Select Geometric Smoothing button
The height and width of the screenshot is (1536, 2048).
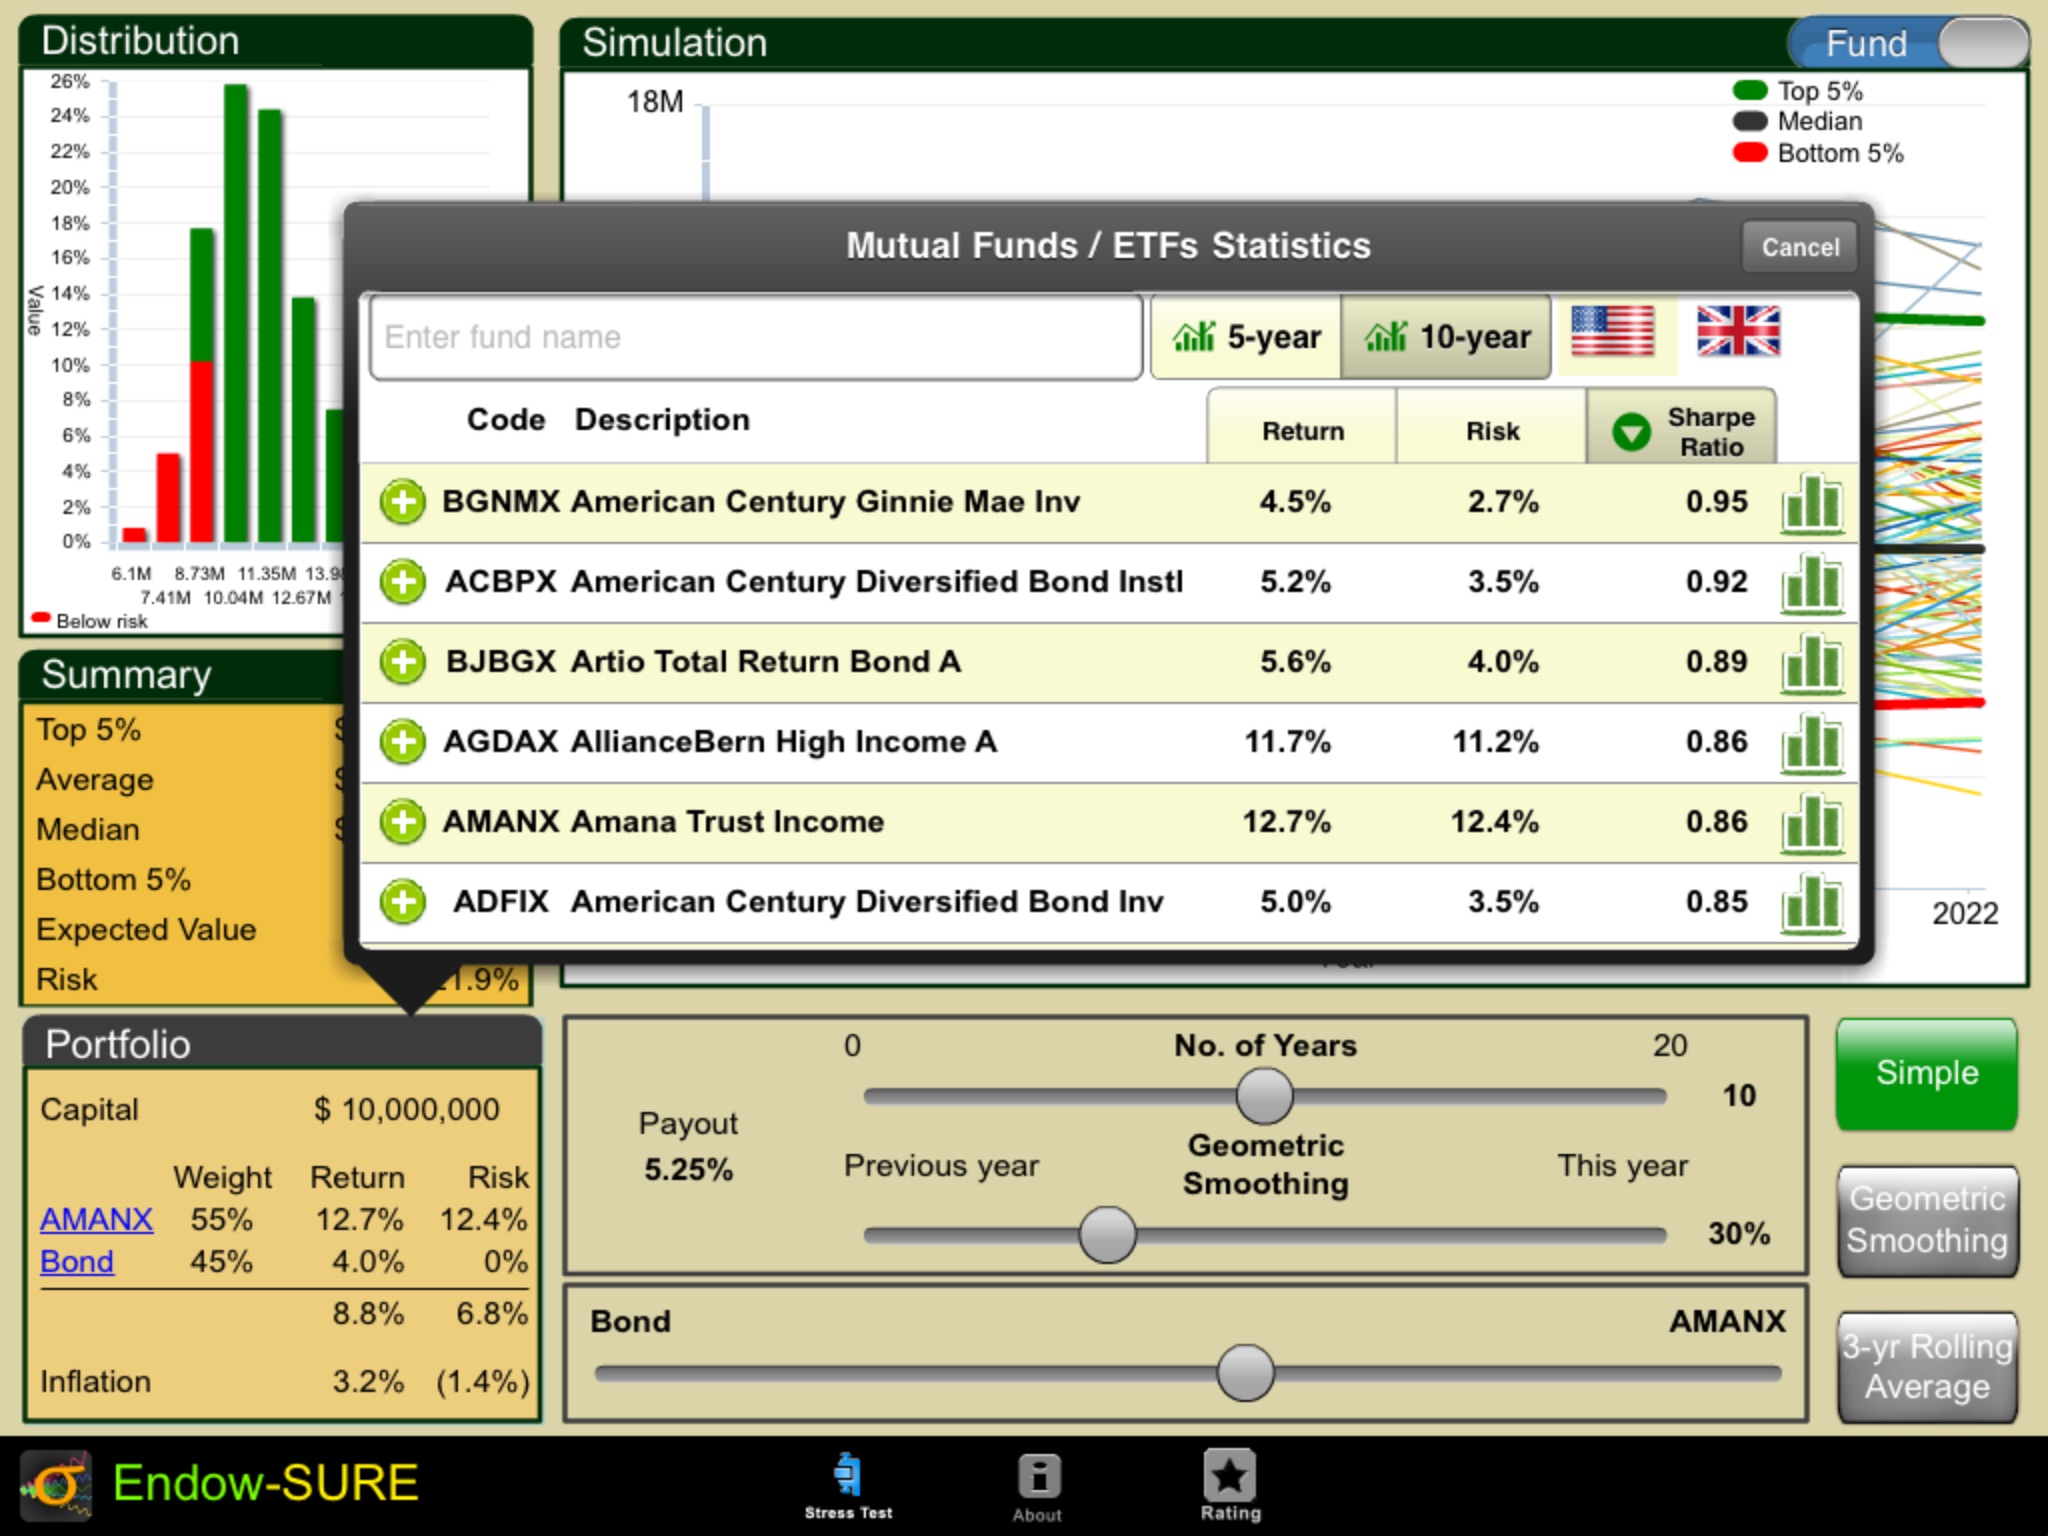(1926, 1220)
